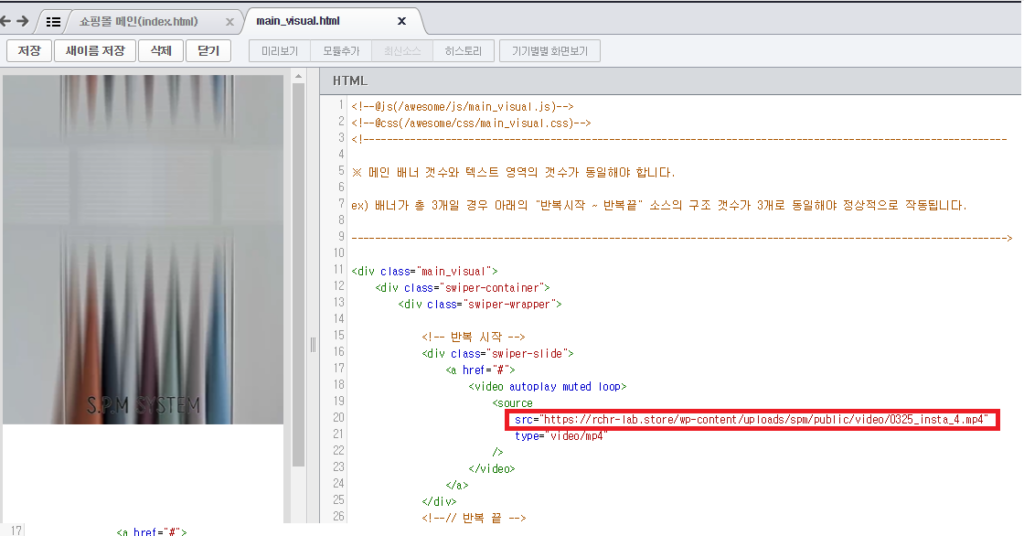Go back with the left arrow icon
The width and height of the screenshot is (1024, 536).
[x=5, y=22]
